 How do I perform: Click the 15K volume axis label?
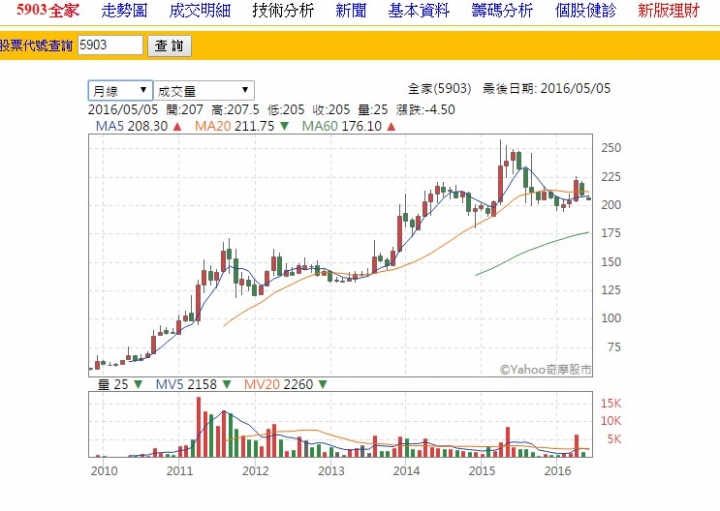click(611, 404)
